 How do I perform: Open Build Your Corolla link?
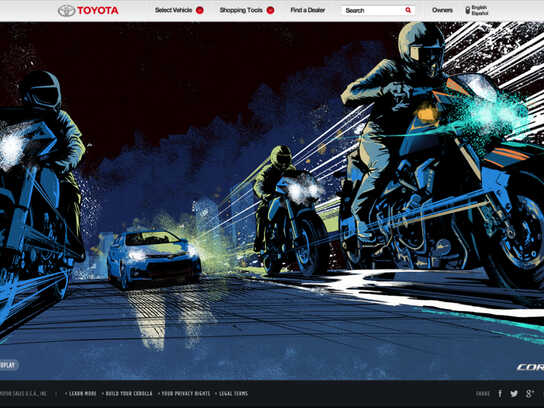(129, 394)
